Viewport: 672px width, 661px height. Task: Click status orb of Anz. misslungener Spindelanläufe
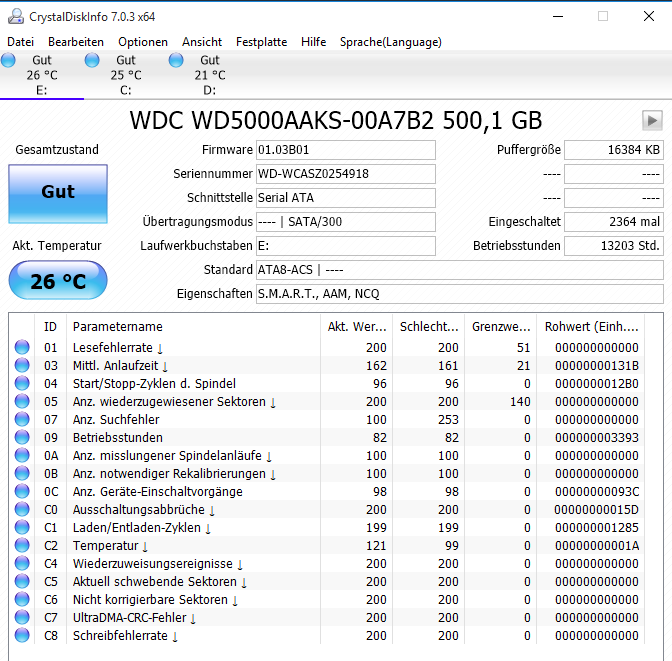[22, 455]
